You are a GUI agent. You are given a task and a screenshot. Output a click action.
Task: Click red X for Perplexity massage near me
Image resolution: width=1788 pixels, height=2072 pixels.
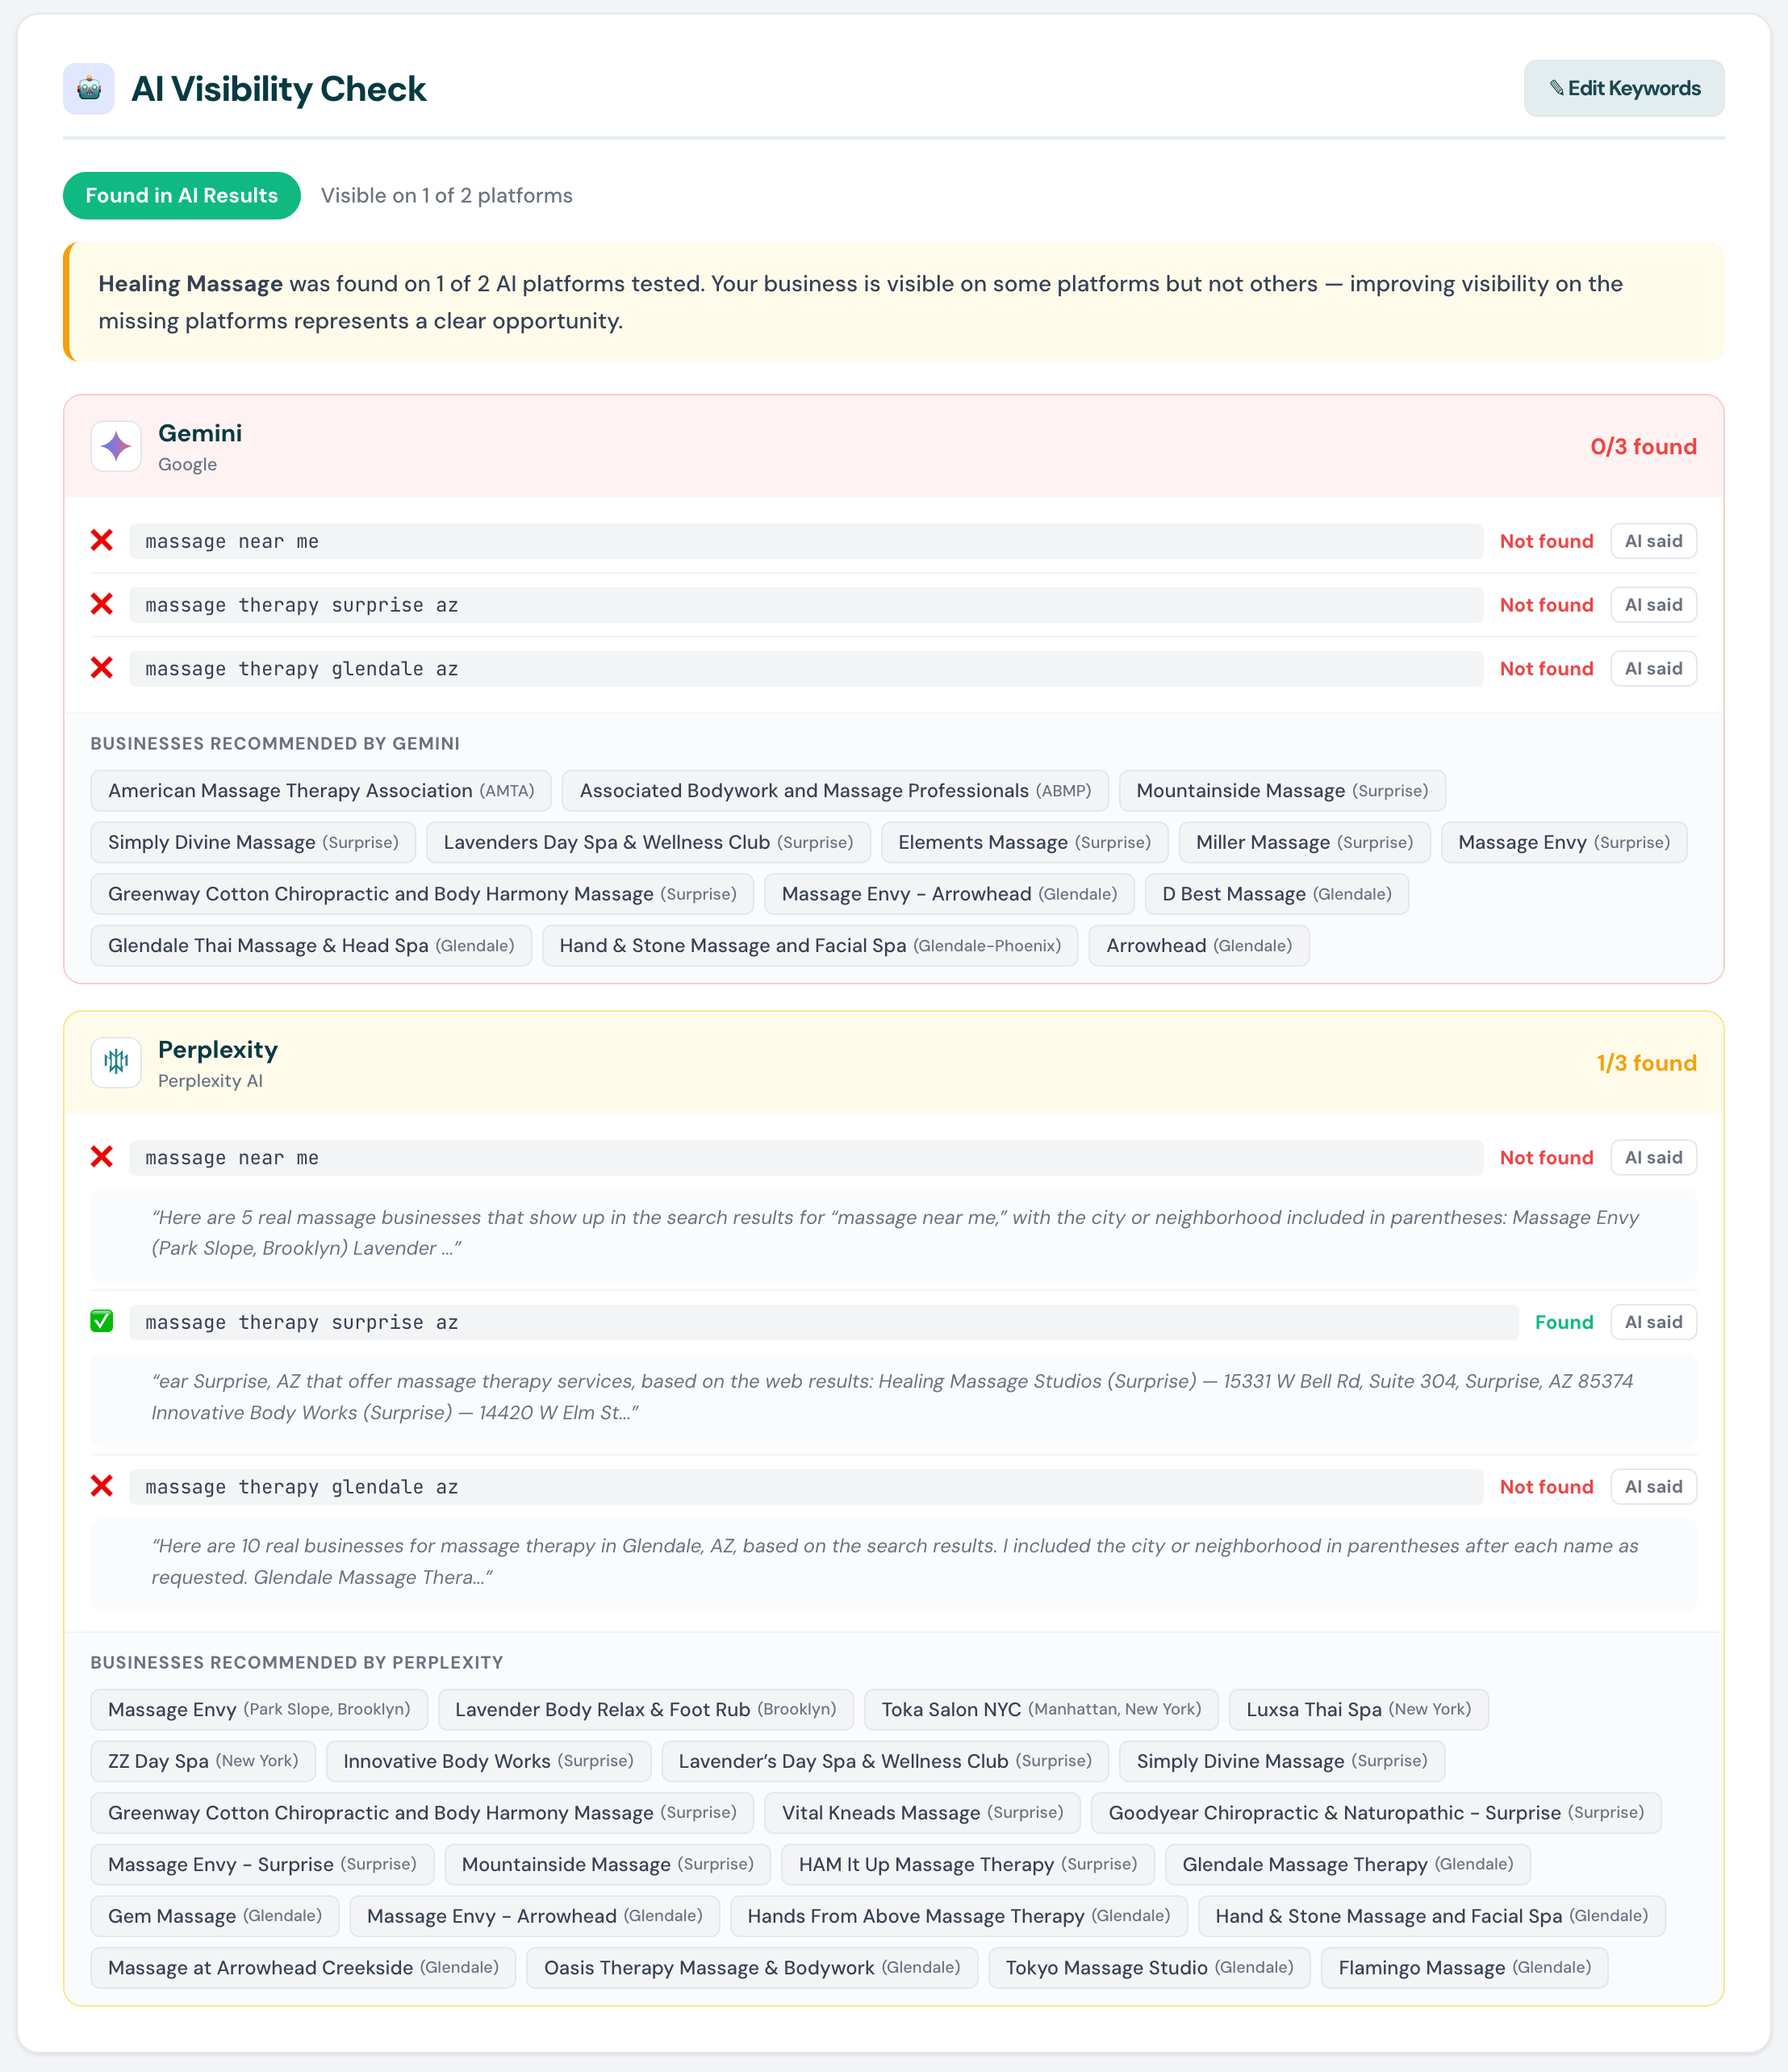[102, 1157]
